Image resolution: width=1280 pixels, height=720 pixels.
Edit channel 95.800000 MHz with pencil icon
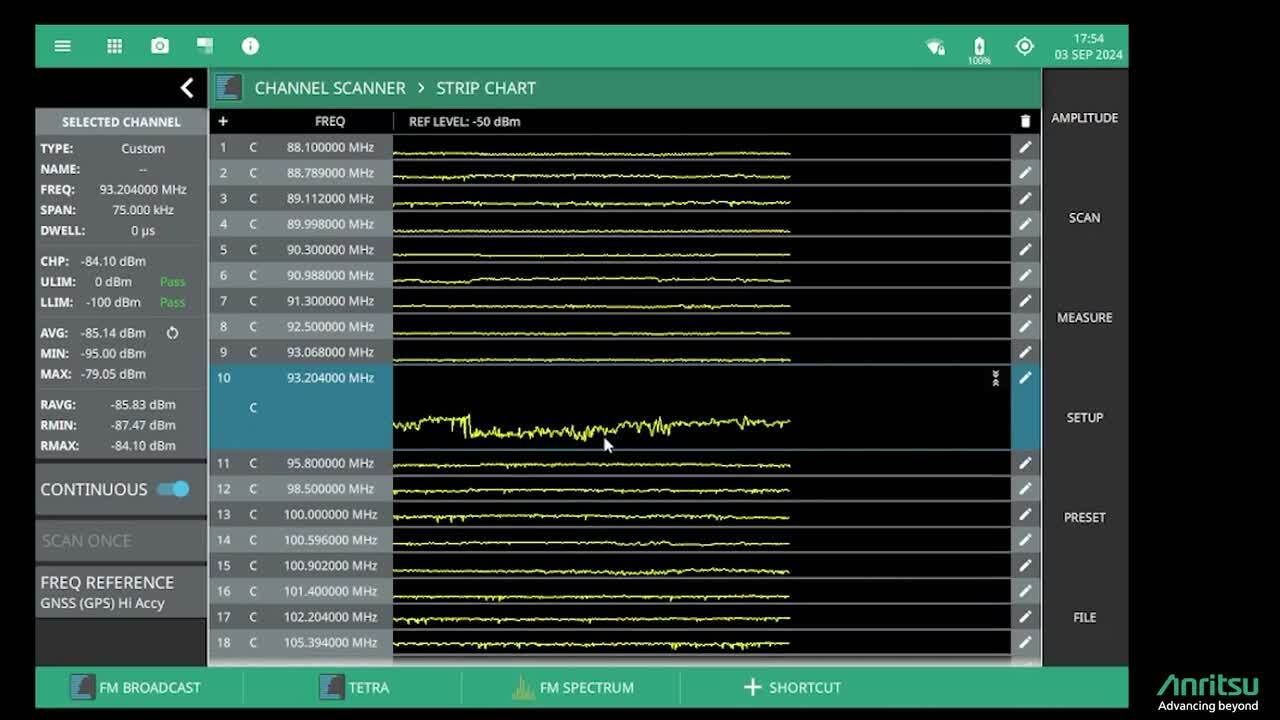[x=1025, y=463]
